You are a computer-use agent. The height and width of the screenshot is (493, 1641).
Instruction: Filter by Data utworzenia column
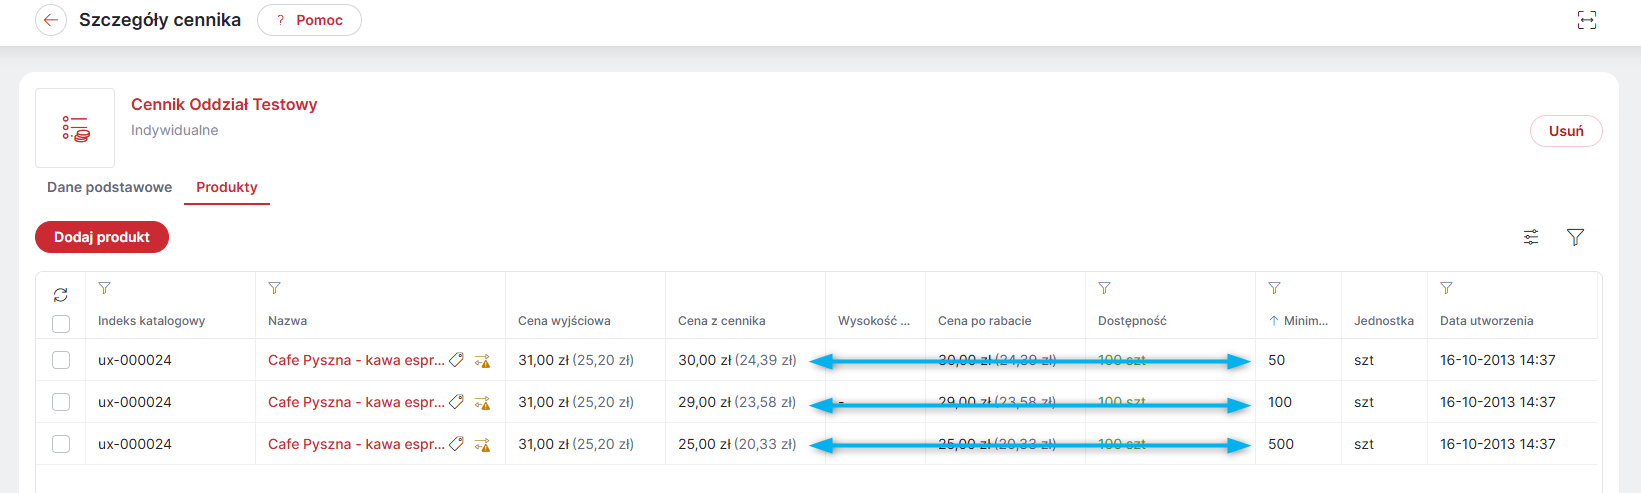point(1447,288)
